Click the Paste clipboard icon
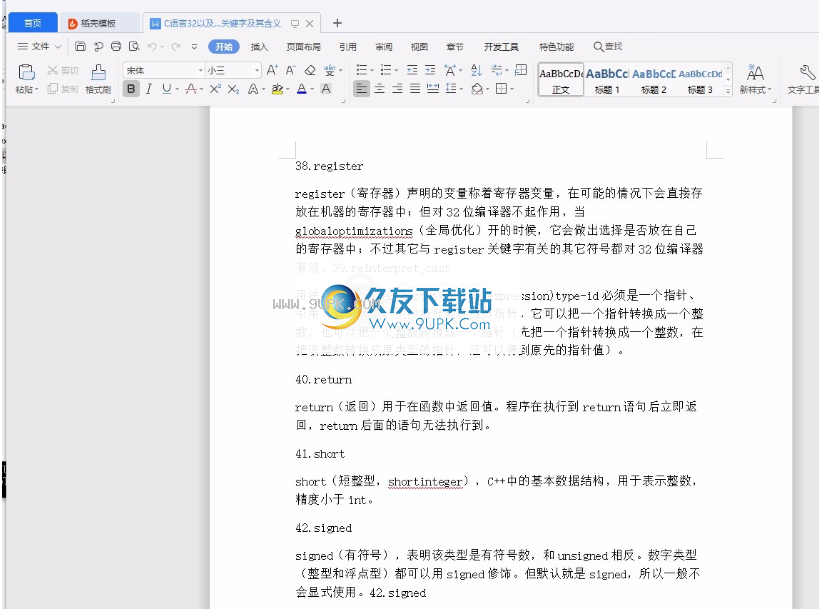The width and height of the screenshot is (819, 614). click(26, 72)
